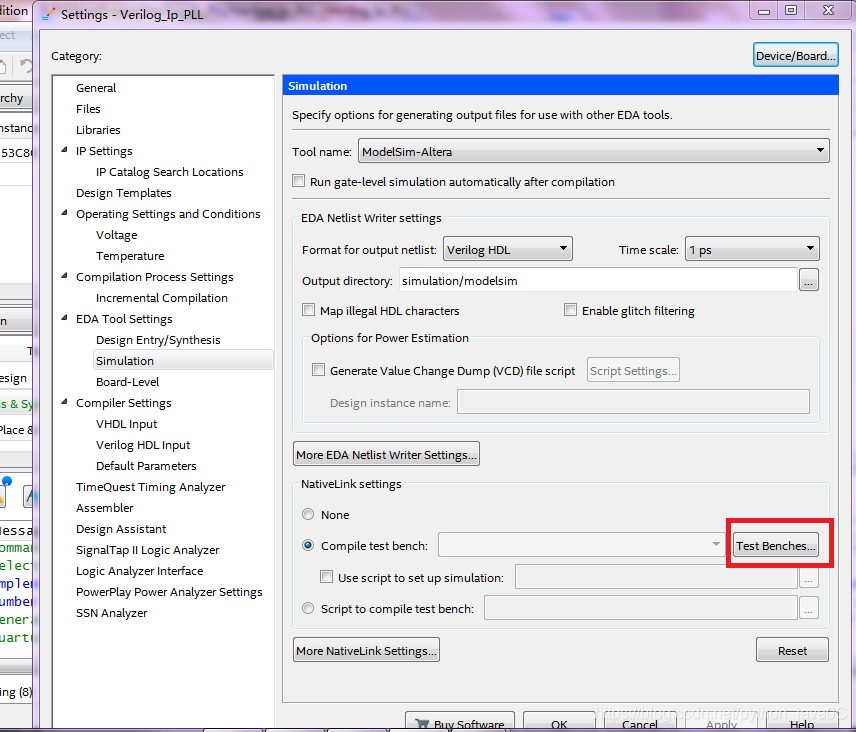Click the disabled Script Settings button
Screen dimensions: 856x732
pos(633,371)
